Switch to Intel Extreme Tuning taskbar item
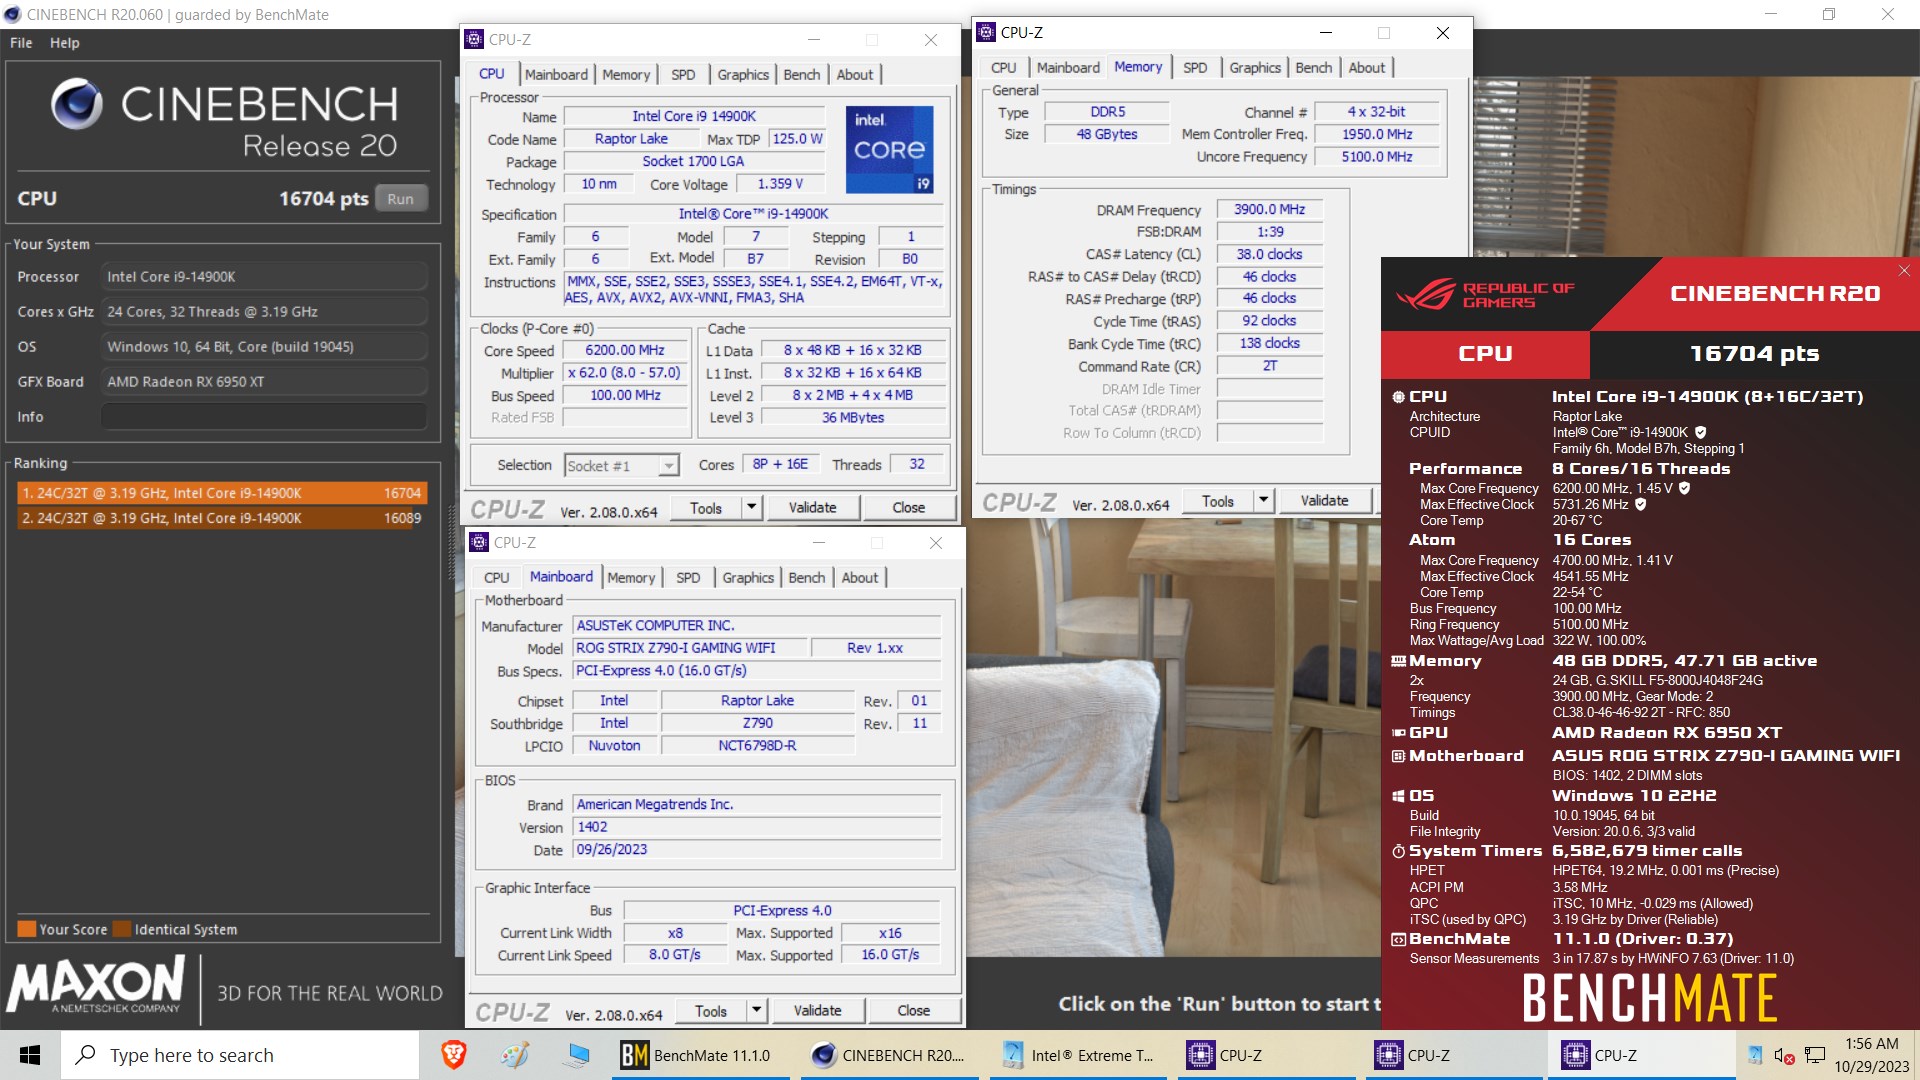 pyautogui.click(x=1078, y=1055)
